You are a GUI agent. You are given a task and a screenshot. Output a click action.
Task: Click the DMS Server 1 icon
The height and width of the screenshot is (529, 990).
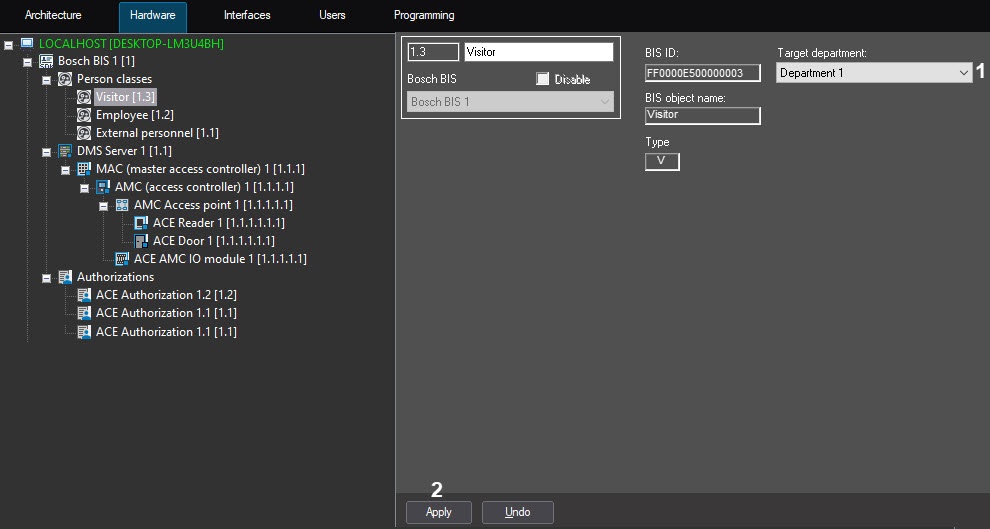(65, 151)
